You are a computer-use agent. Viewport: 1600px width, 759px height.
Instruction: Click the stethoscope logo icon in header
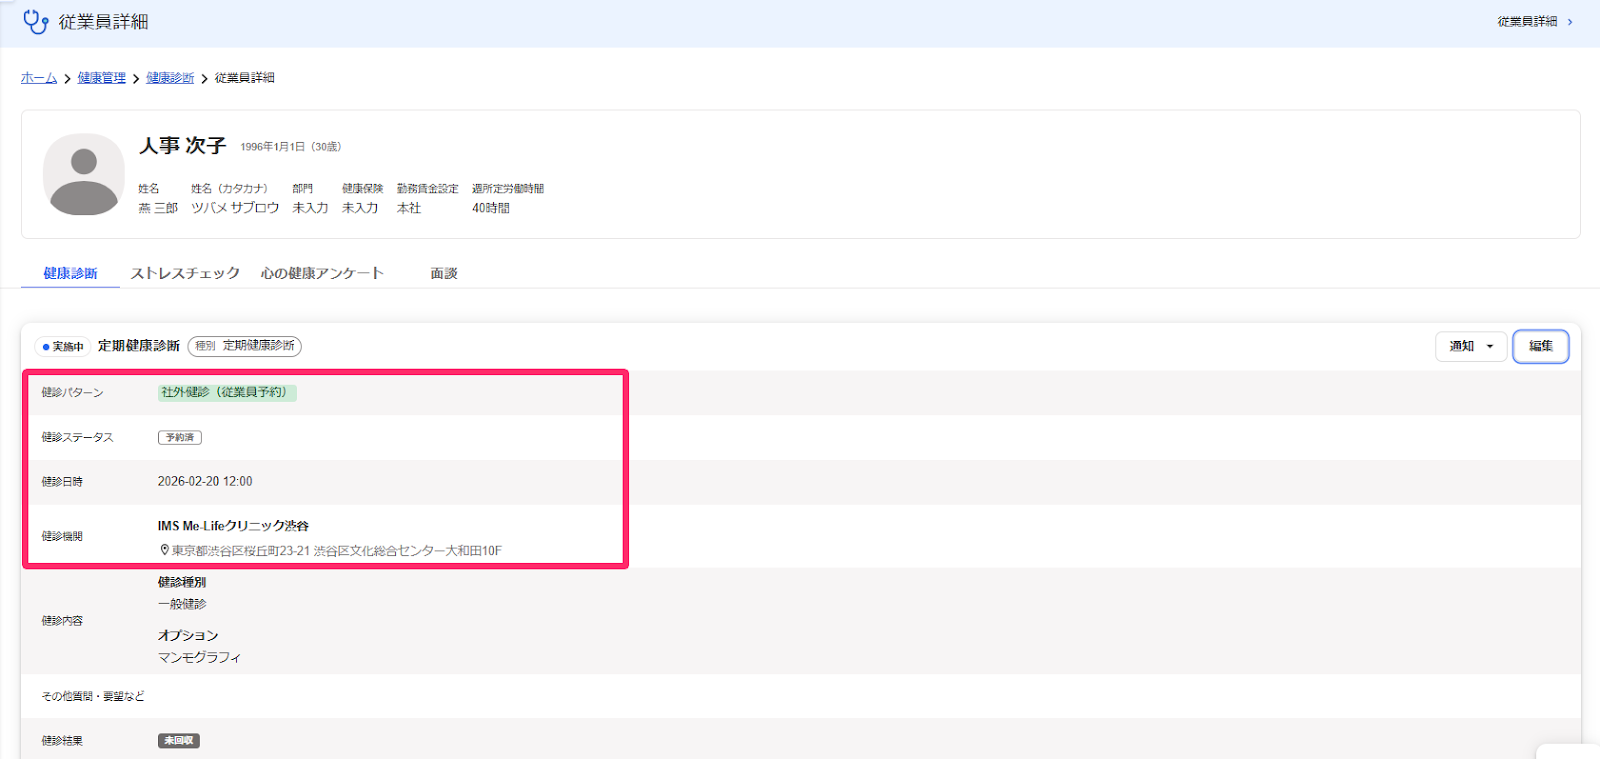coord(35,21)
